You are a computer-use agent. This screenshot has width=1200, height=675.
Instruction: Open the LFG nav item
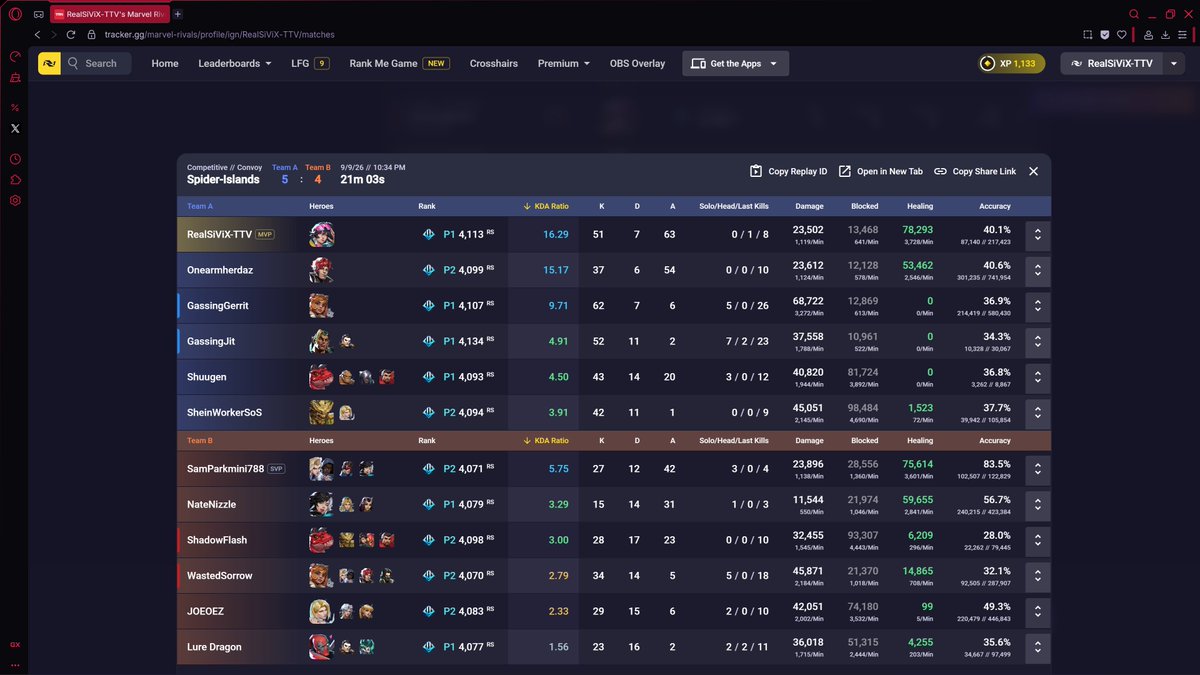coord(310,63)
